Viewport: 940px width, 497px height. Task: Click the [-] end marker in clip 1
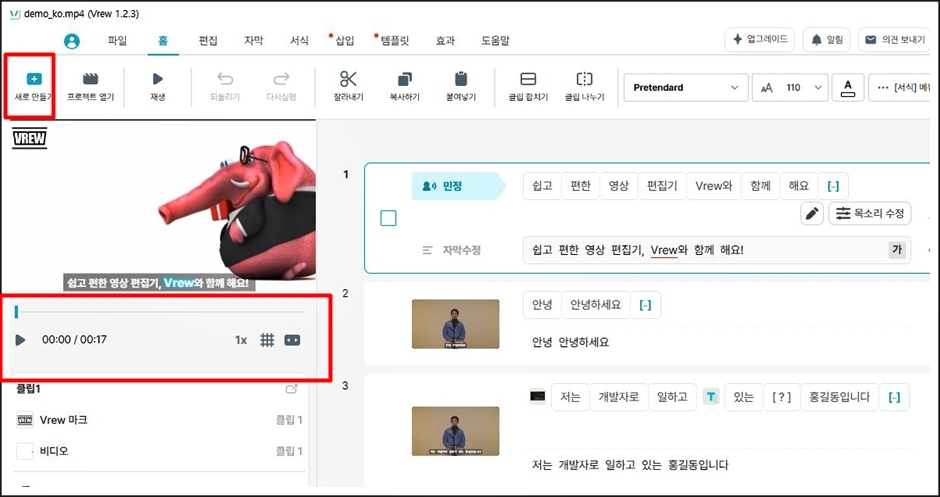[x=833, y=186]
